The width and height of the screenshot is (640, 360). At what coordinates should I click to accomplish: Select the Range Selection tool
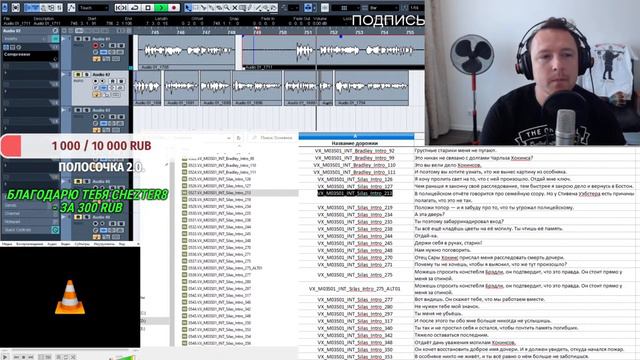coord(196,8)
